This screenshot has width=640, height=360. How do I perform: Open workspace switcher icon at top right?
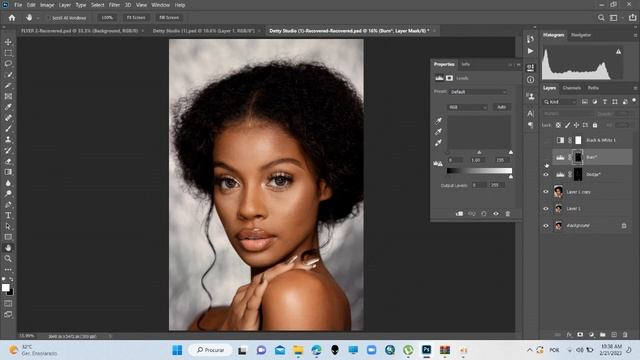coord(614,18)
